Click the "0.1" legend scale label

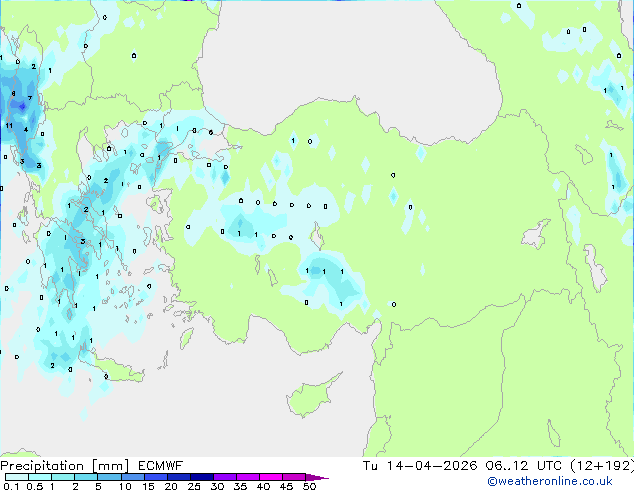[x=11, y=486]
